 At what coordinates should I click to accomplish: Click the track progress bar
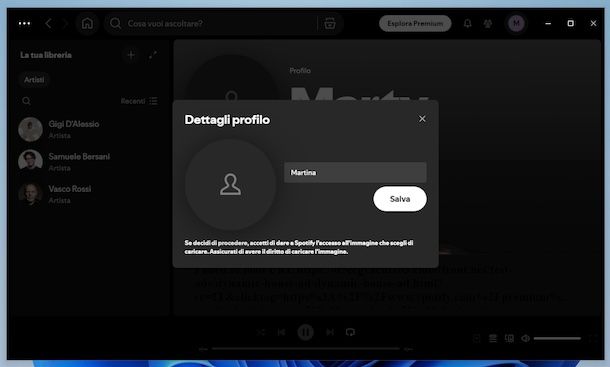click(306, 349)
